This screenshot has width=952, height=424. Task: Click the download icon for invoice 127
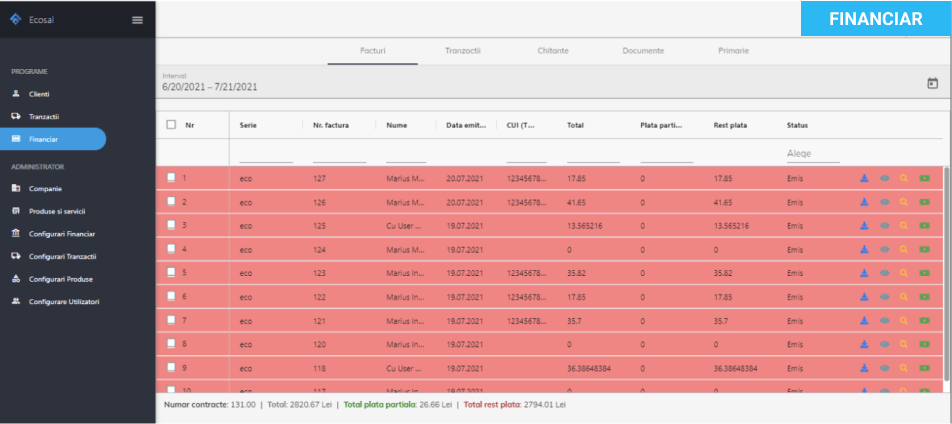[864, 178]
